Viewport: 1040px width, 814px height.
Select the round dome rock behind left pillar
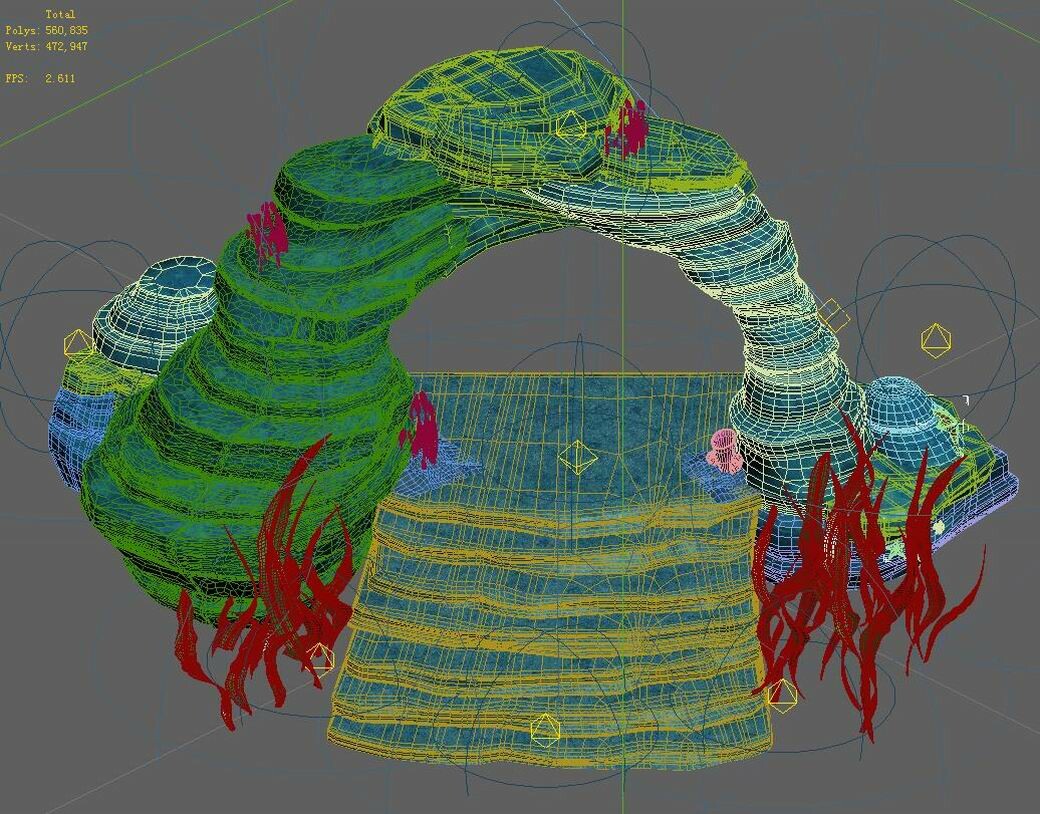coord(159,312)
